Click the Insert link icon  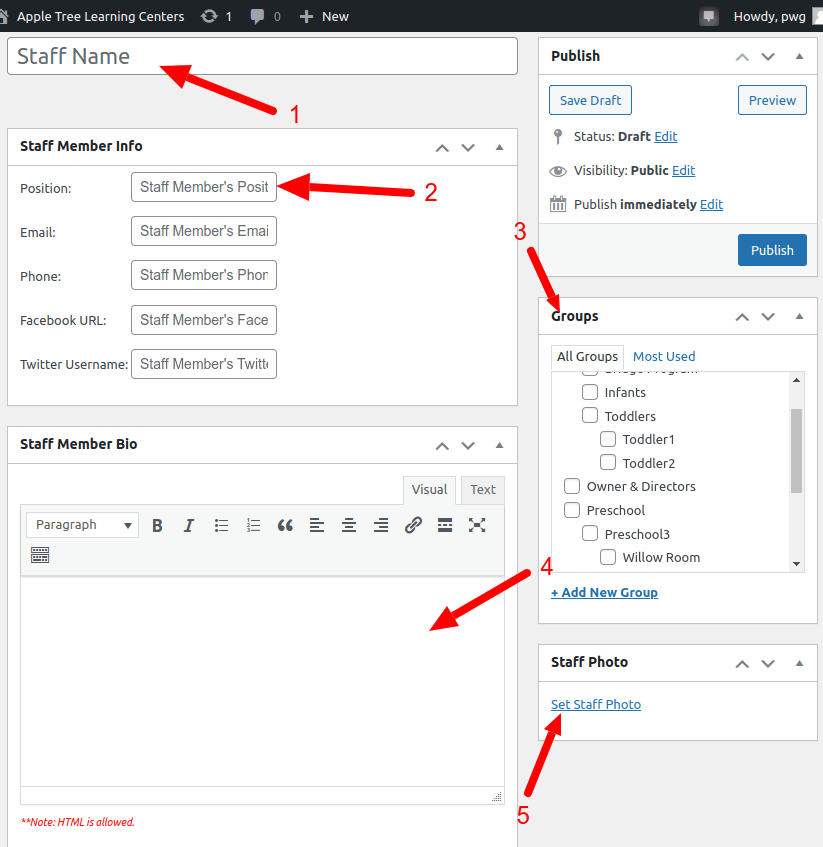pyautogui.click(x=413, y=525)
